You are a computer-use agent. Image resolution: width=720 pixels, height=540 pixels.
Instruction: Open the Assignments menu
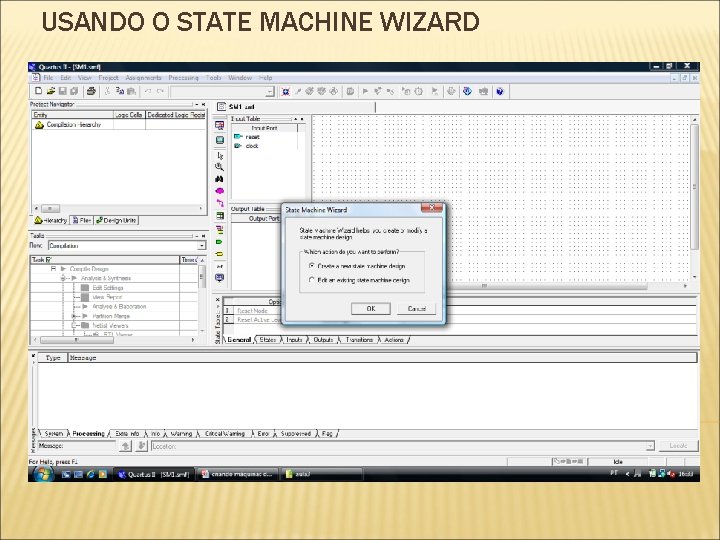tap(143, 78)
